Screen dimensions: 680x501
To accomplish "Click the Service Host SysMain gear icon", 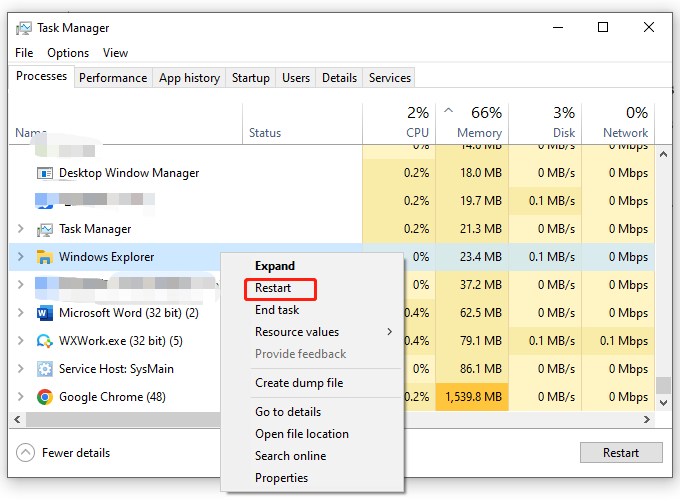I will pyautogui.click(x=45, y=369).
